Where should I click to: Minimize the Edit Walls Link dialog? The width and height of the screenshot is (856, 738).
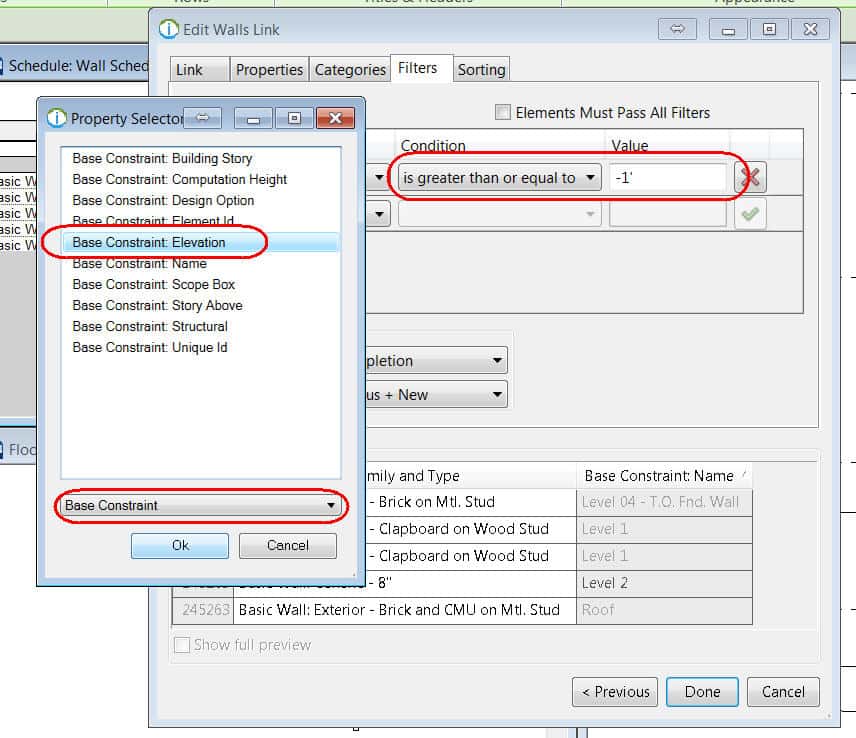pyautogui.click(x=728, y=29)
